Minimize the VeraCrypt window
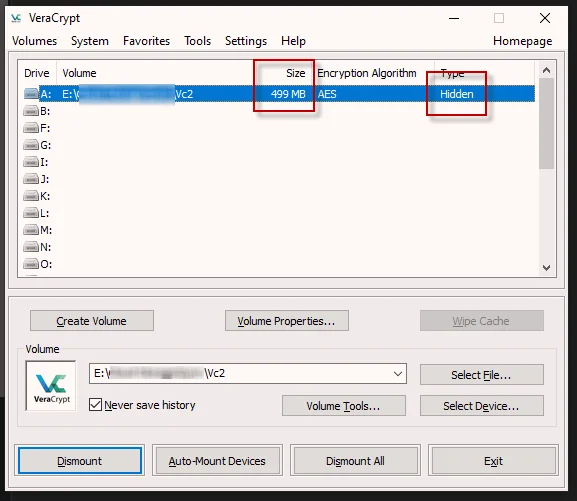Screen dimensions: 577x501 [x=454, y=18]
